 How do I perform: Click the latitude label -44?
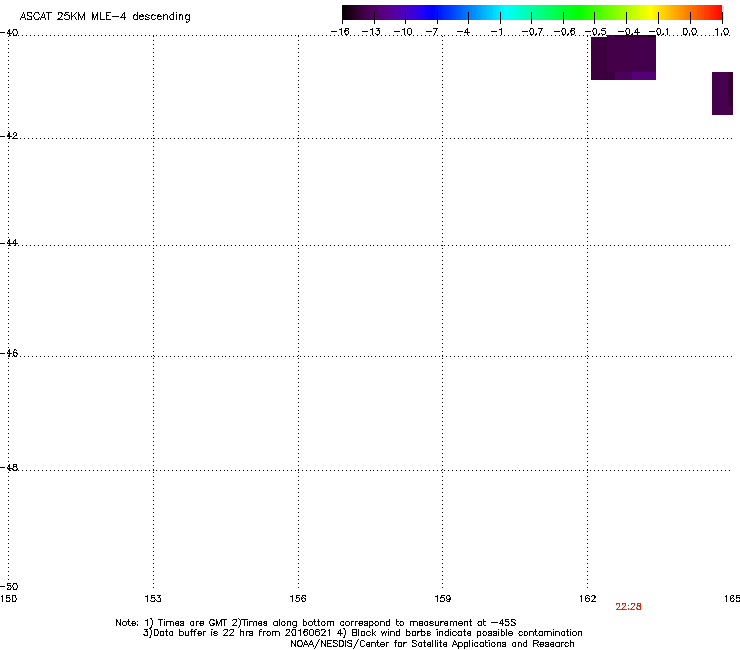tap(9, 243)
